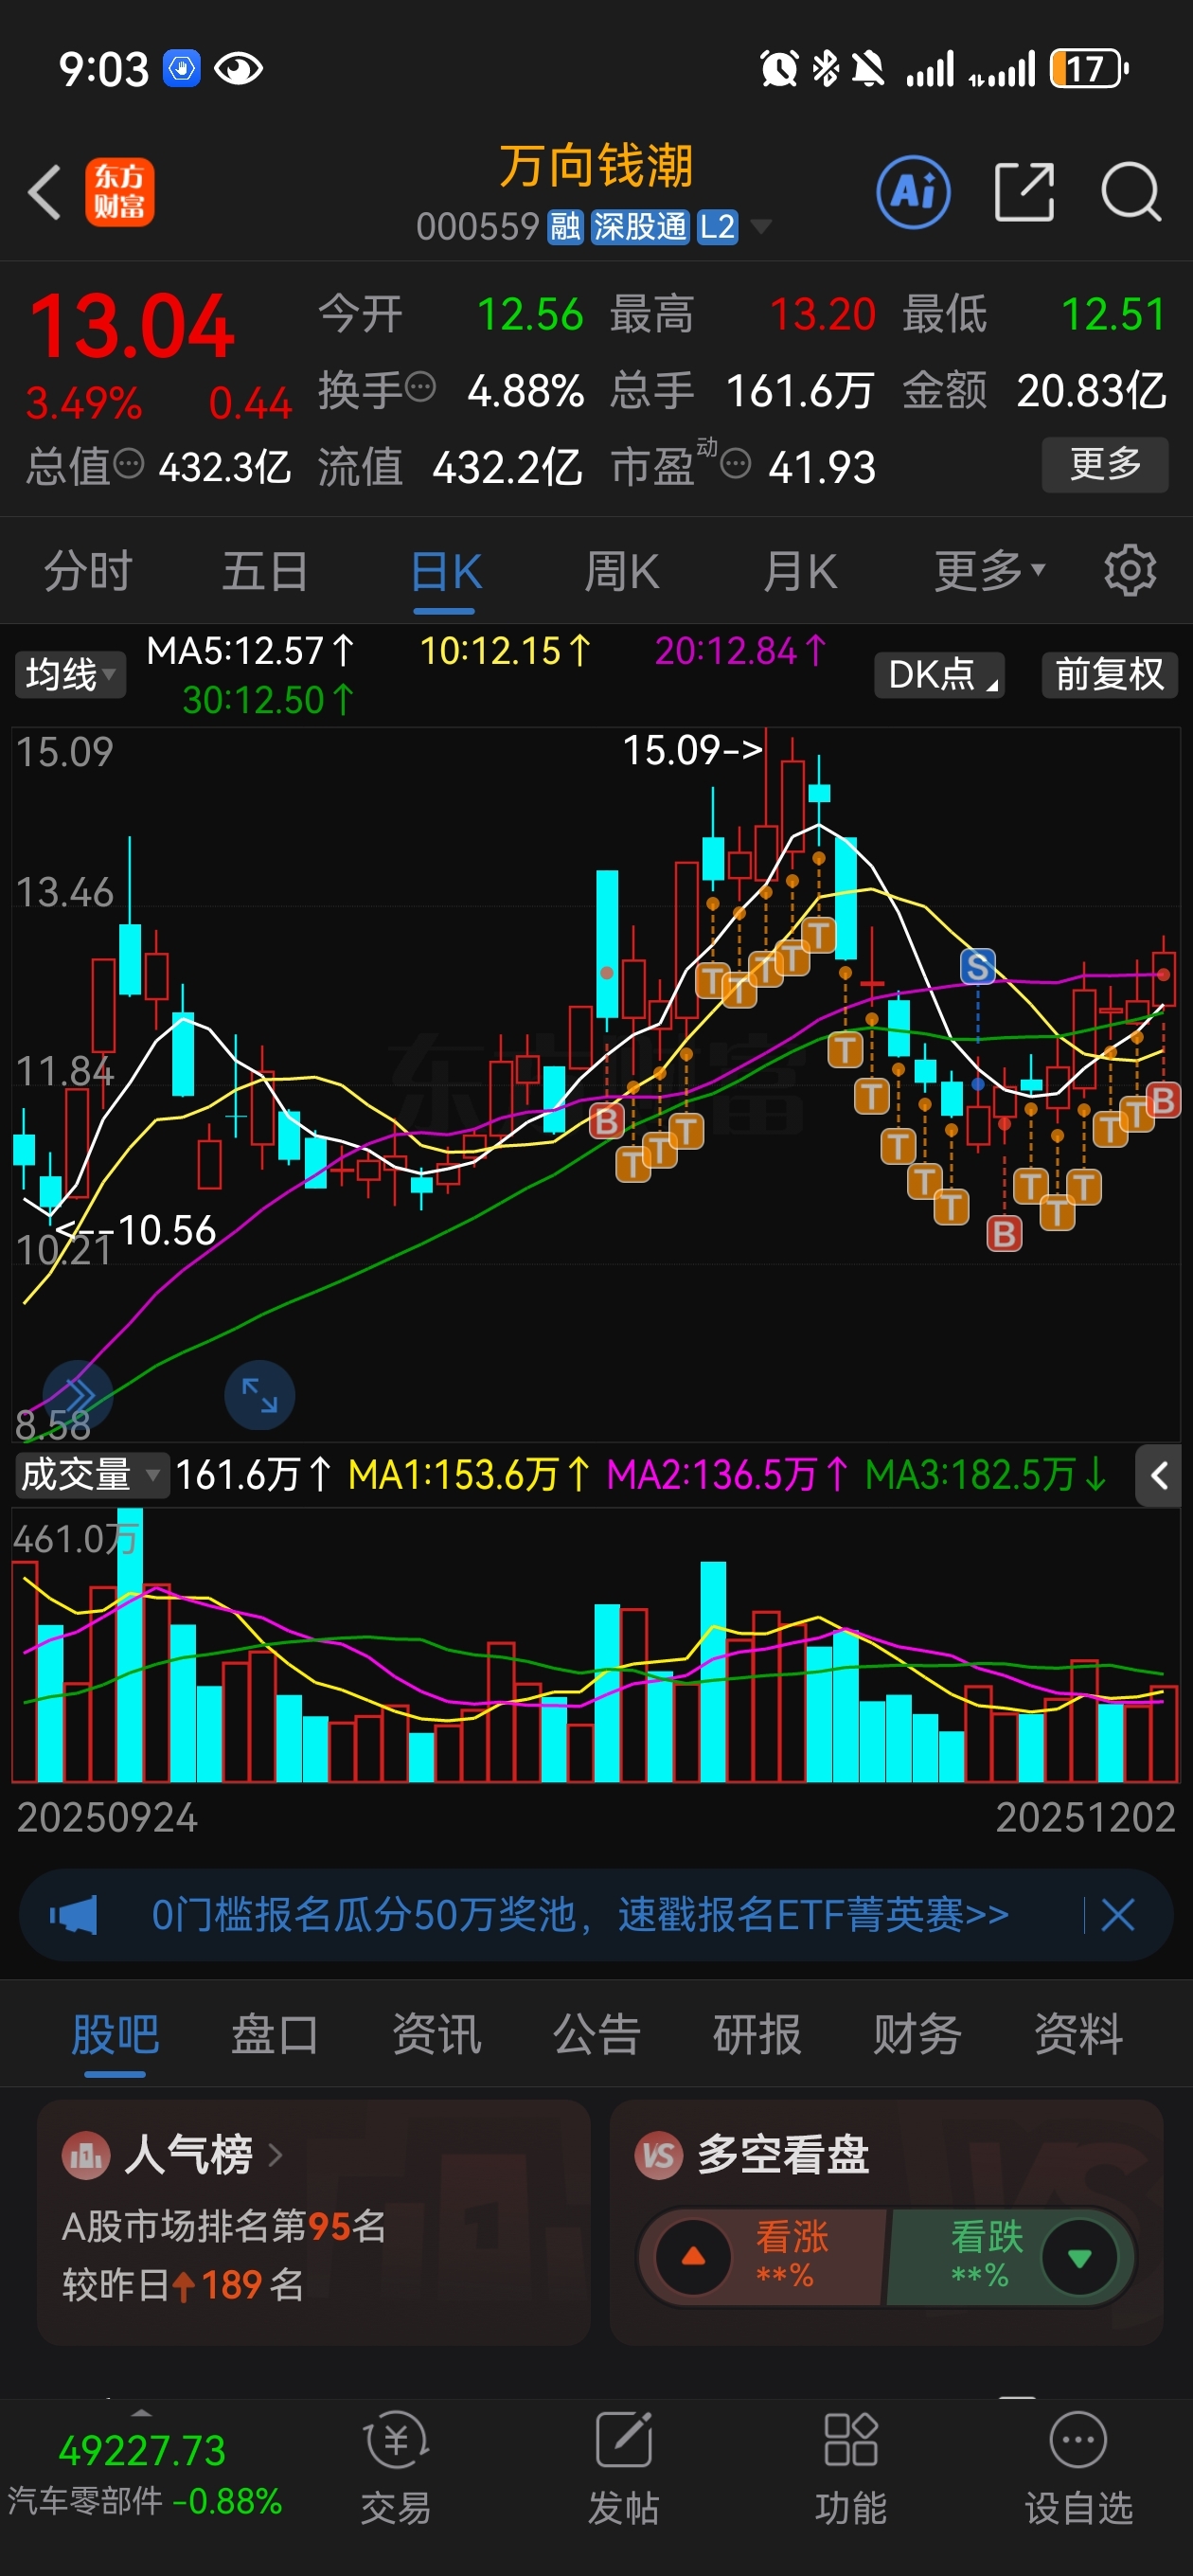Tap the A股市场排名第95名 text
Viewport: 1193px width, 2576px height.
click(x=224, y=2226)
